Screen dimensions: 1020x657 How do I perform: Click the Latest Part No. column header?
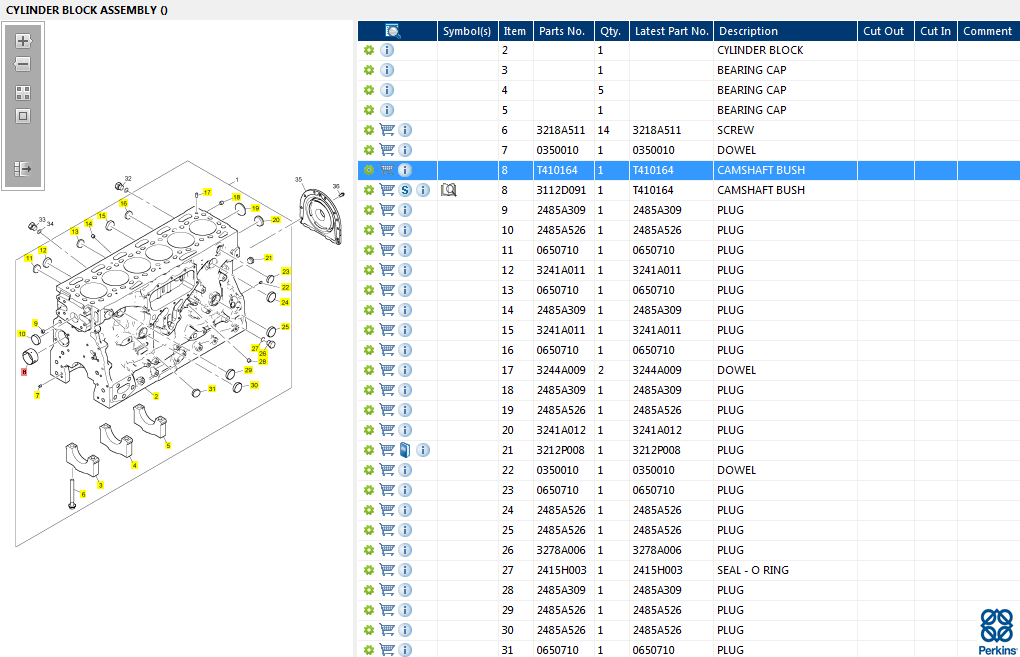[x=671, y=31]
